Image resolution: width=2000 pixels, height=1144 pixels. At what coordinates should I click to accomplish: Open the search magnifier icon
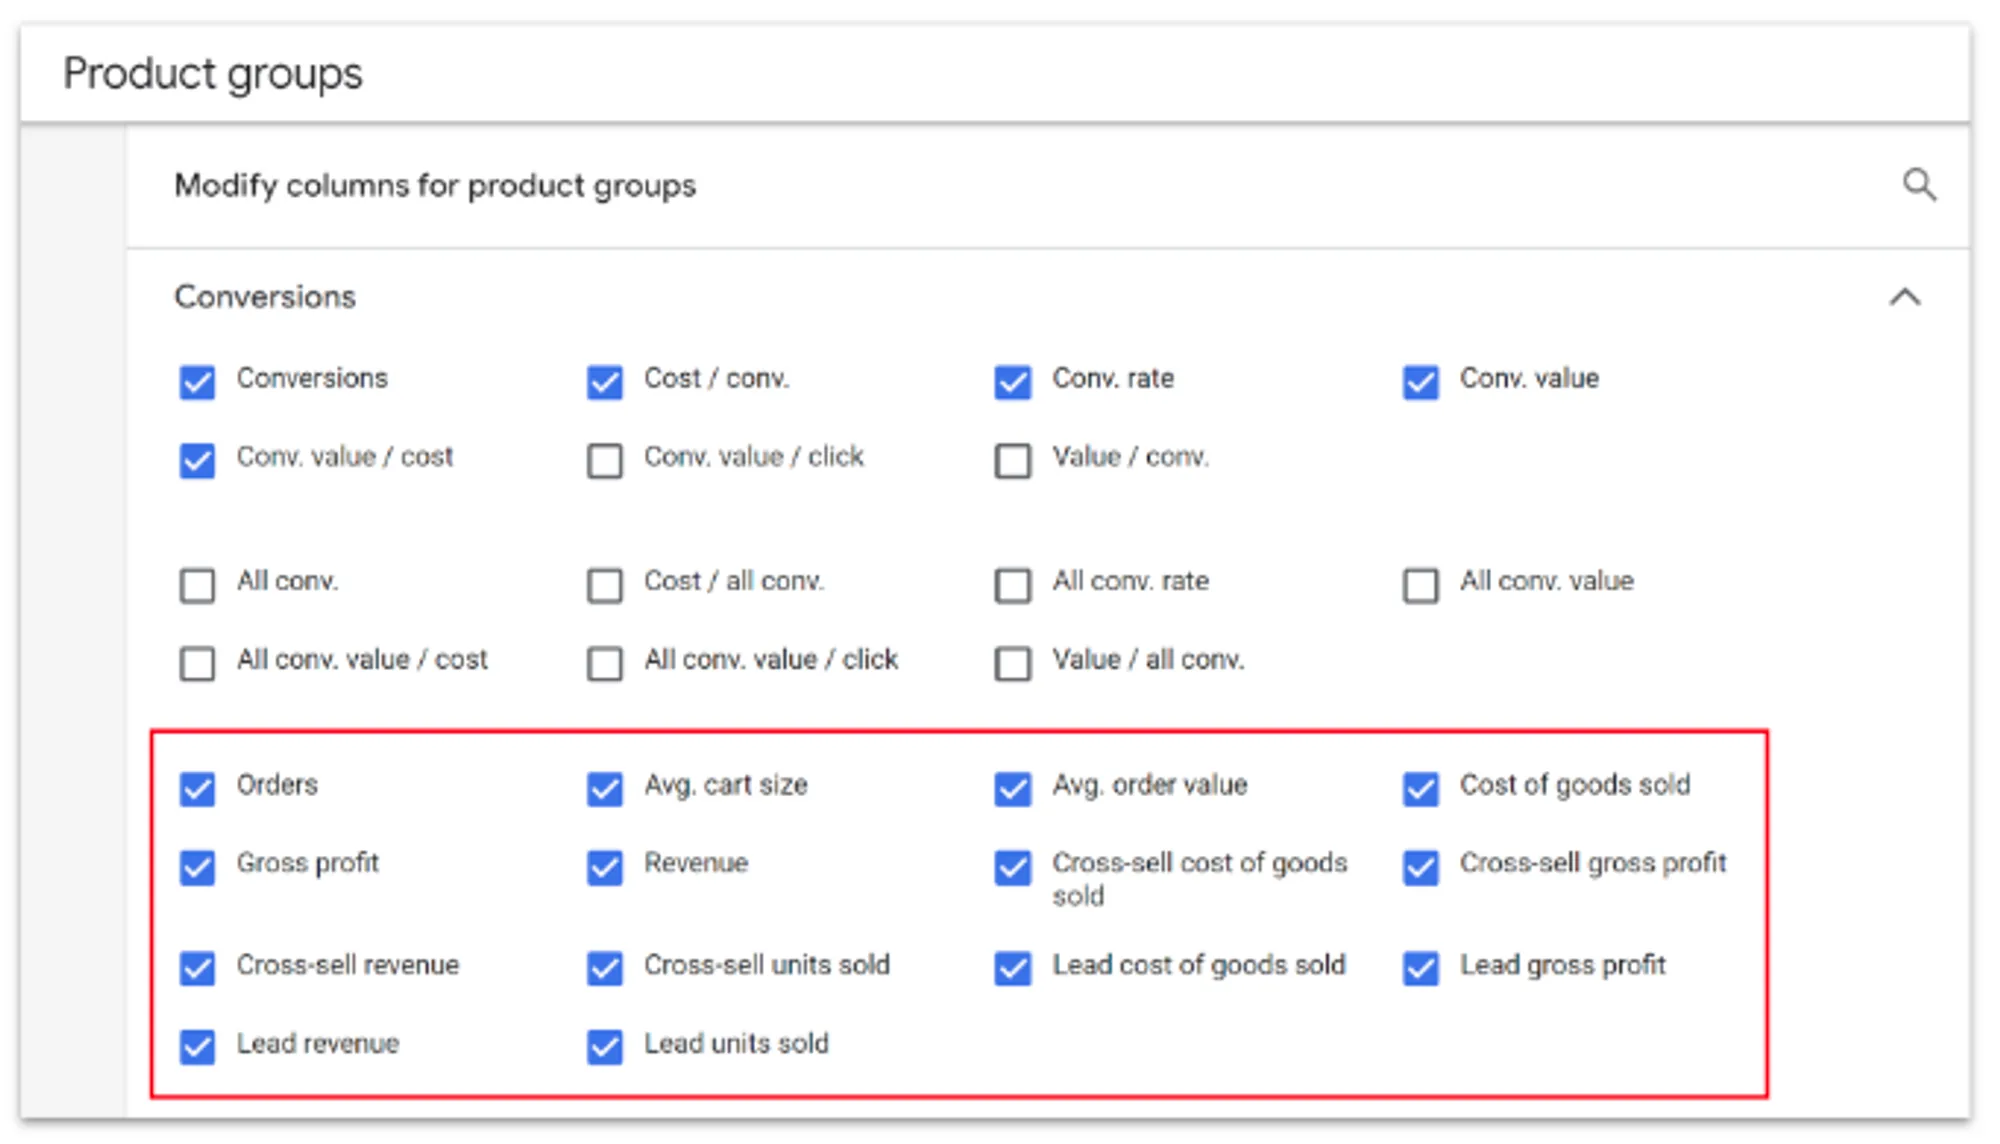tap(1918, 185)
